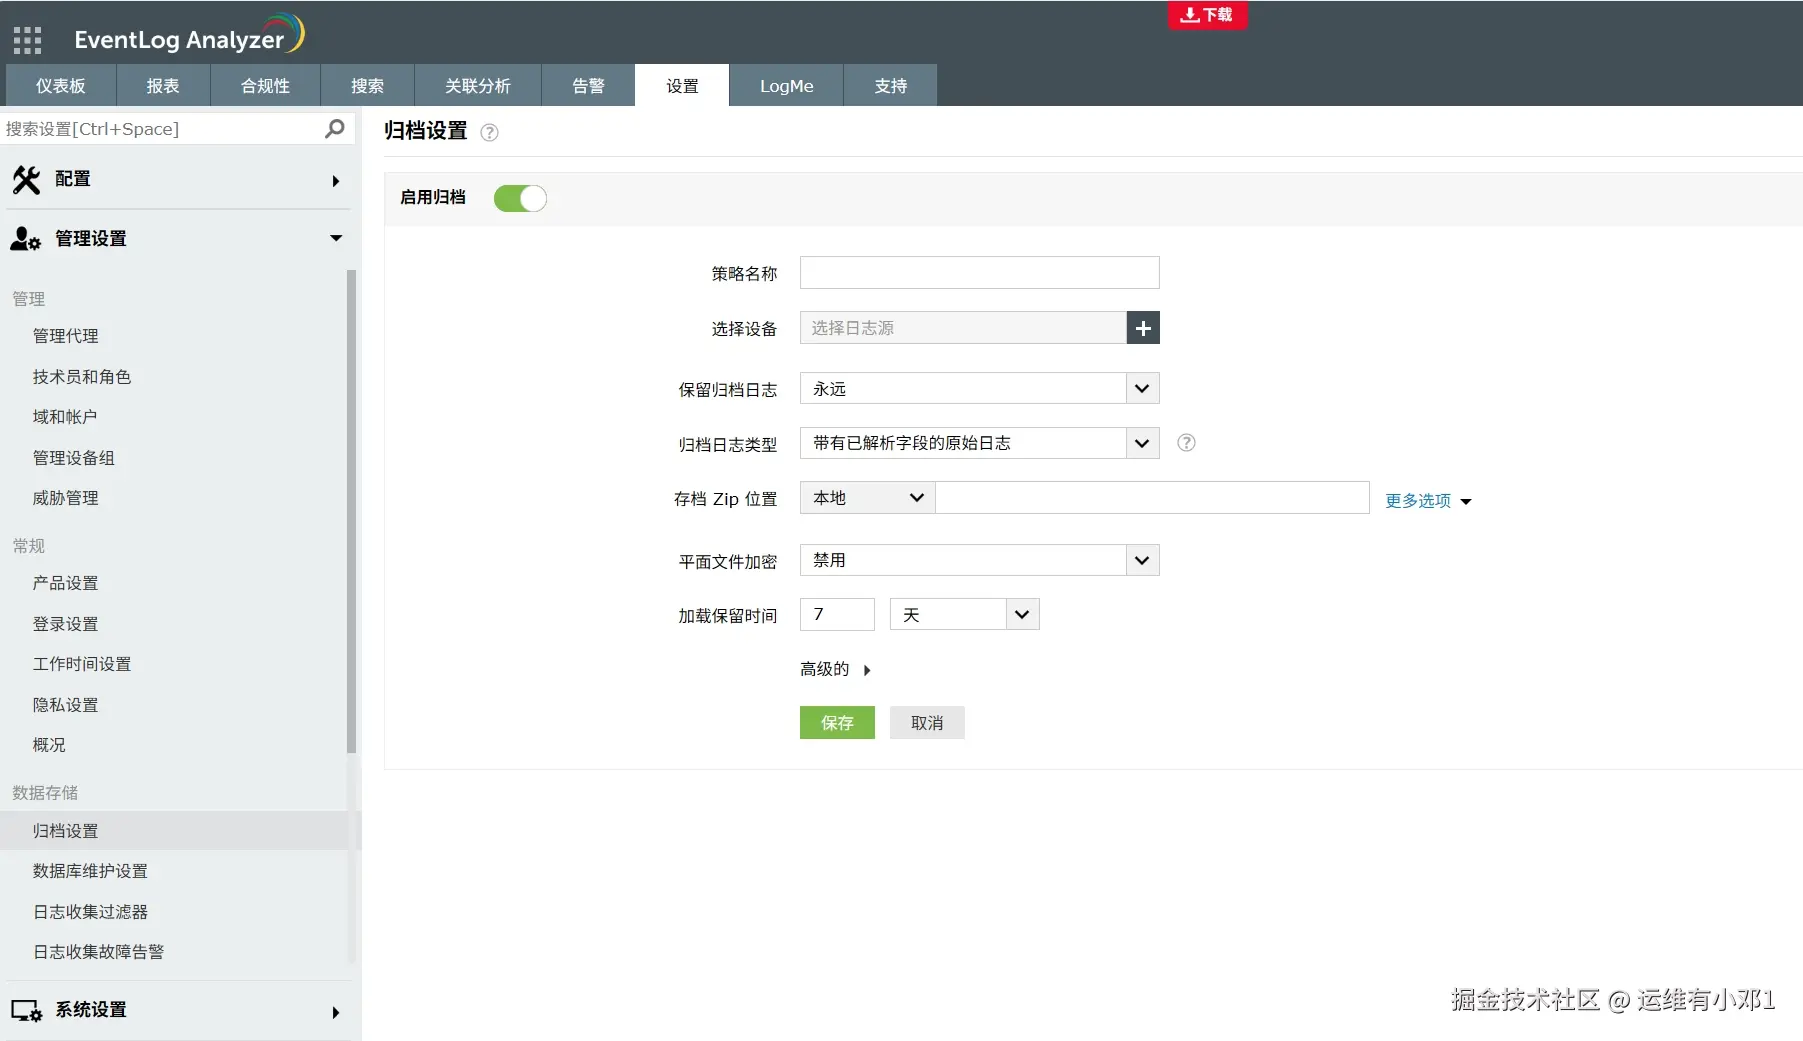Click the 取消 button
Image resolution: width=1803 pixels, height=1041 pixels.
click(927, 723)
